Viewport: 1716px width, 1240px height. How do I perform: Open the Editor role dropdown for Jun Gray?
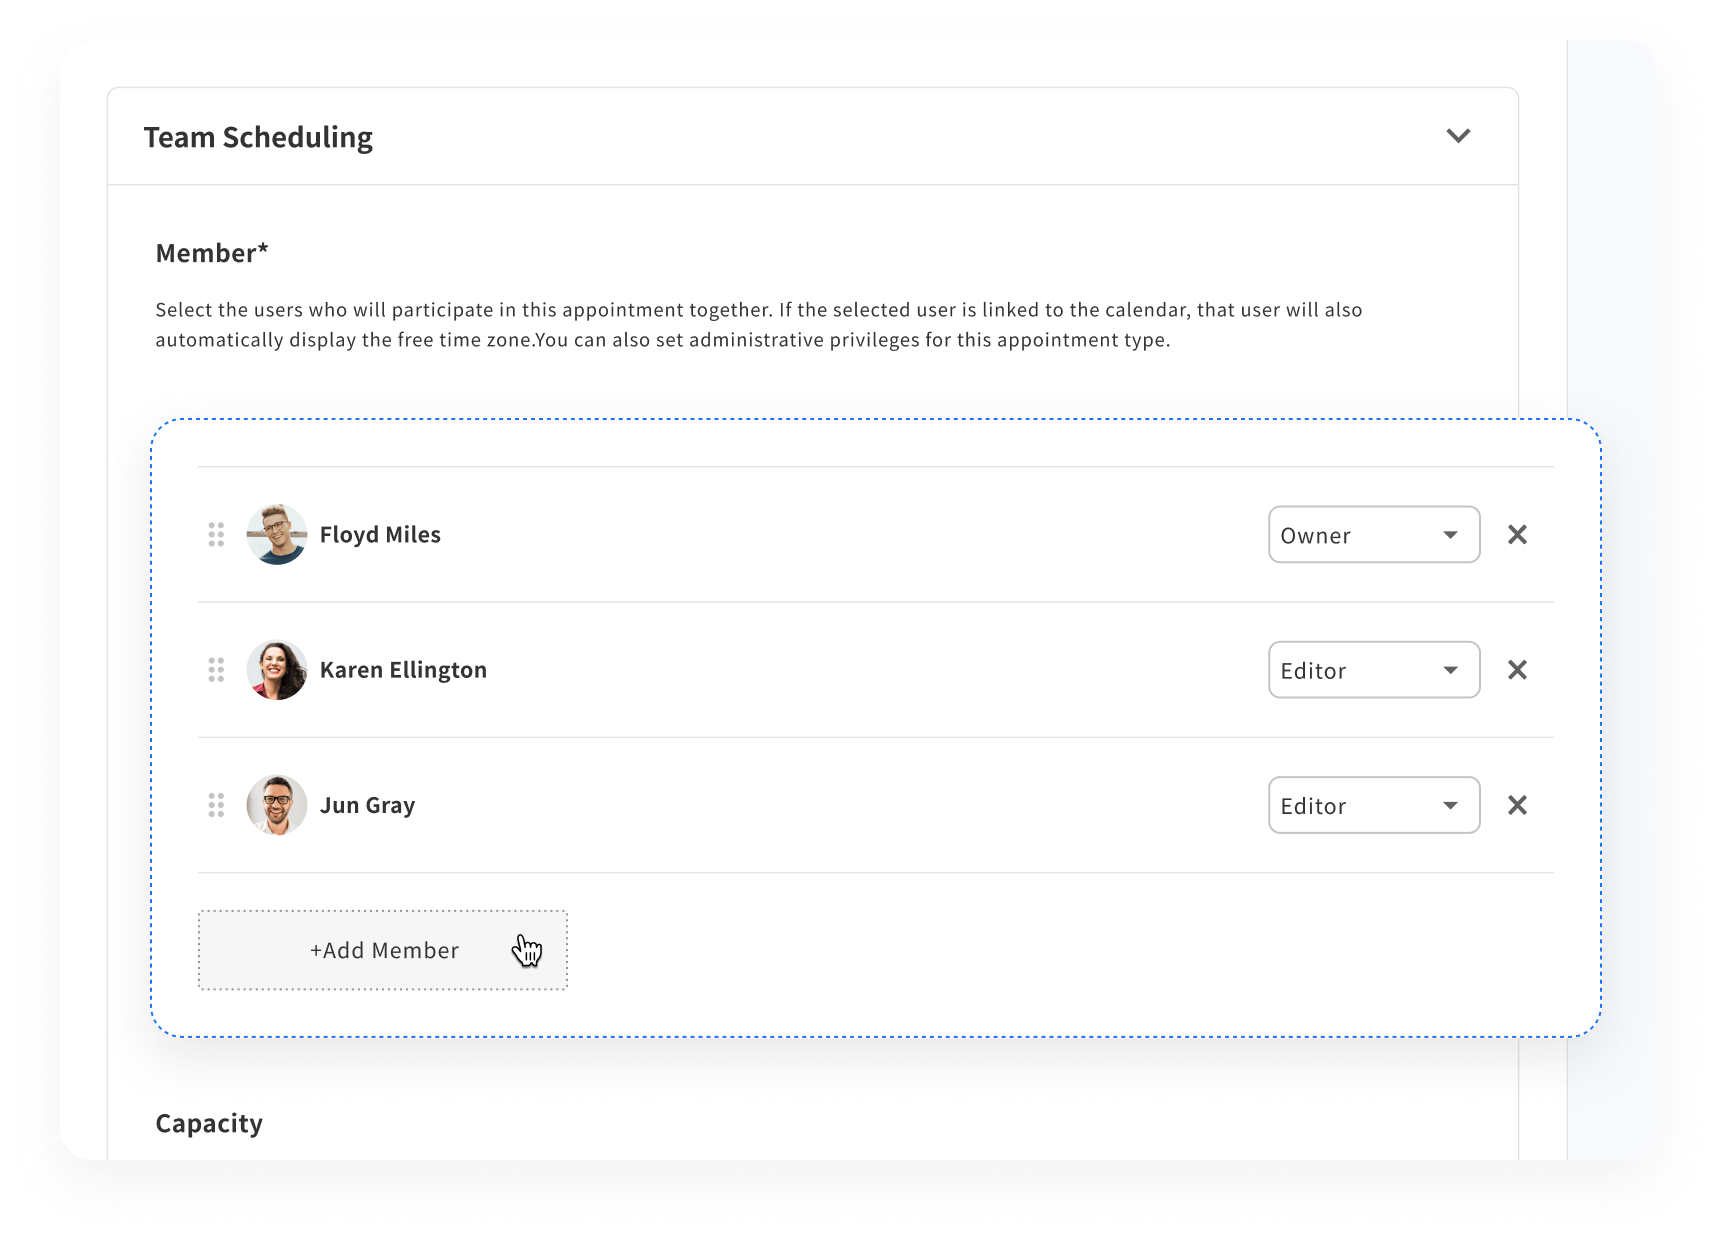1373,805
